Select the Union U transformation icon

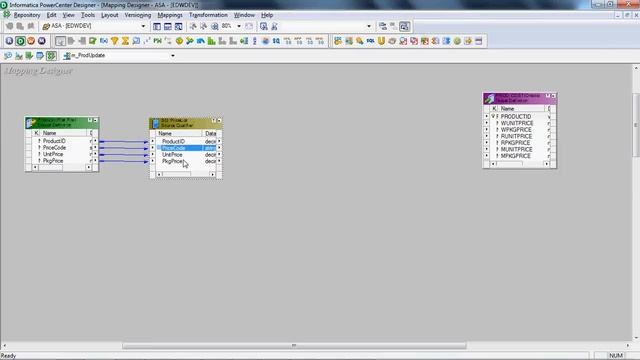381,41
